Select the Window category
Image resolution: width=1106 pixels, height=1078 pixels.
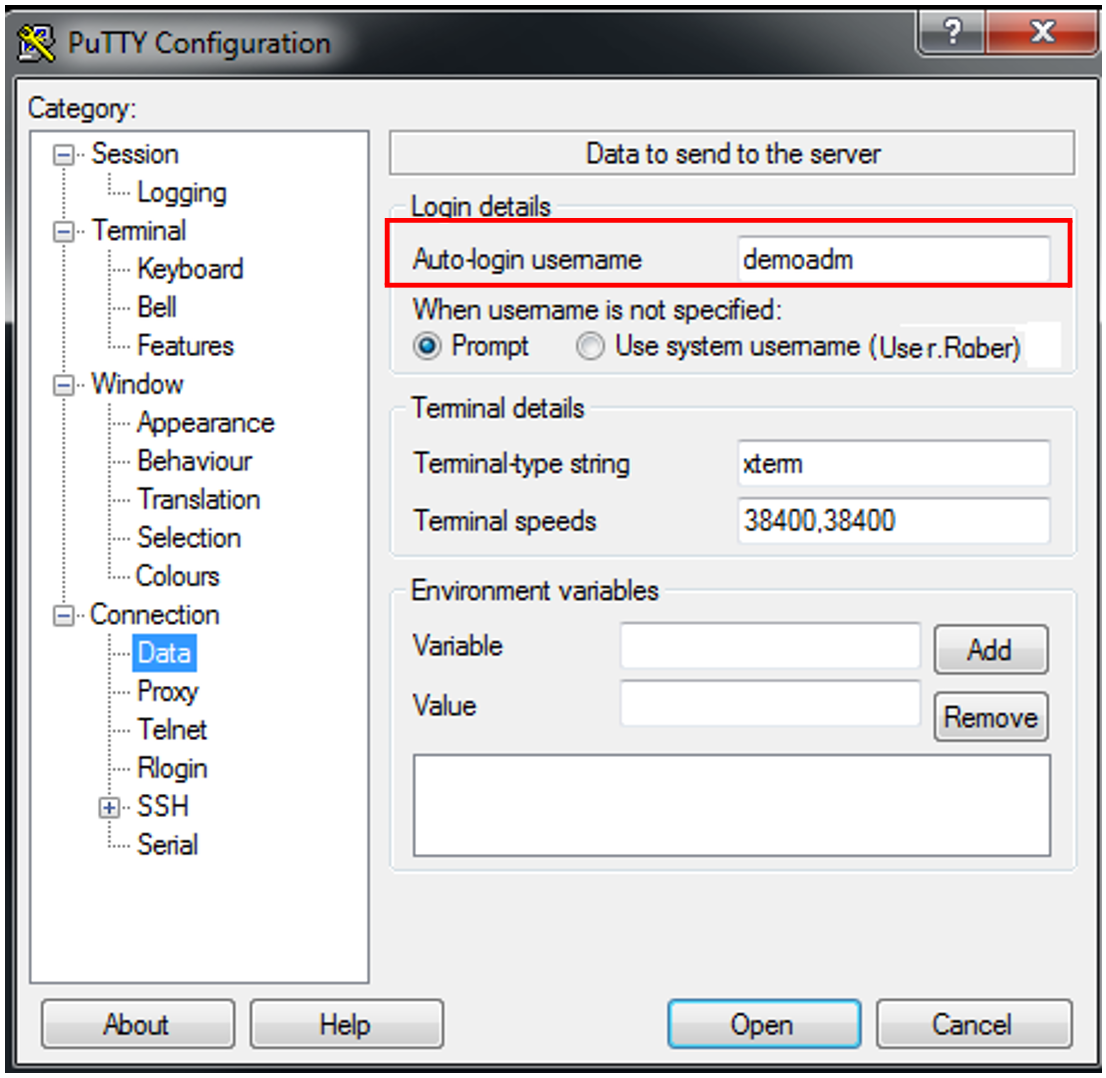[137, 384]
